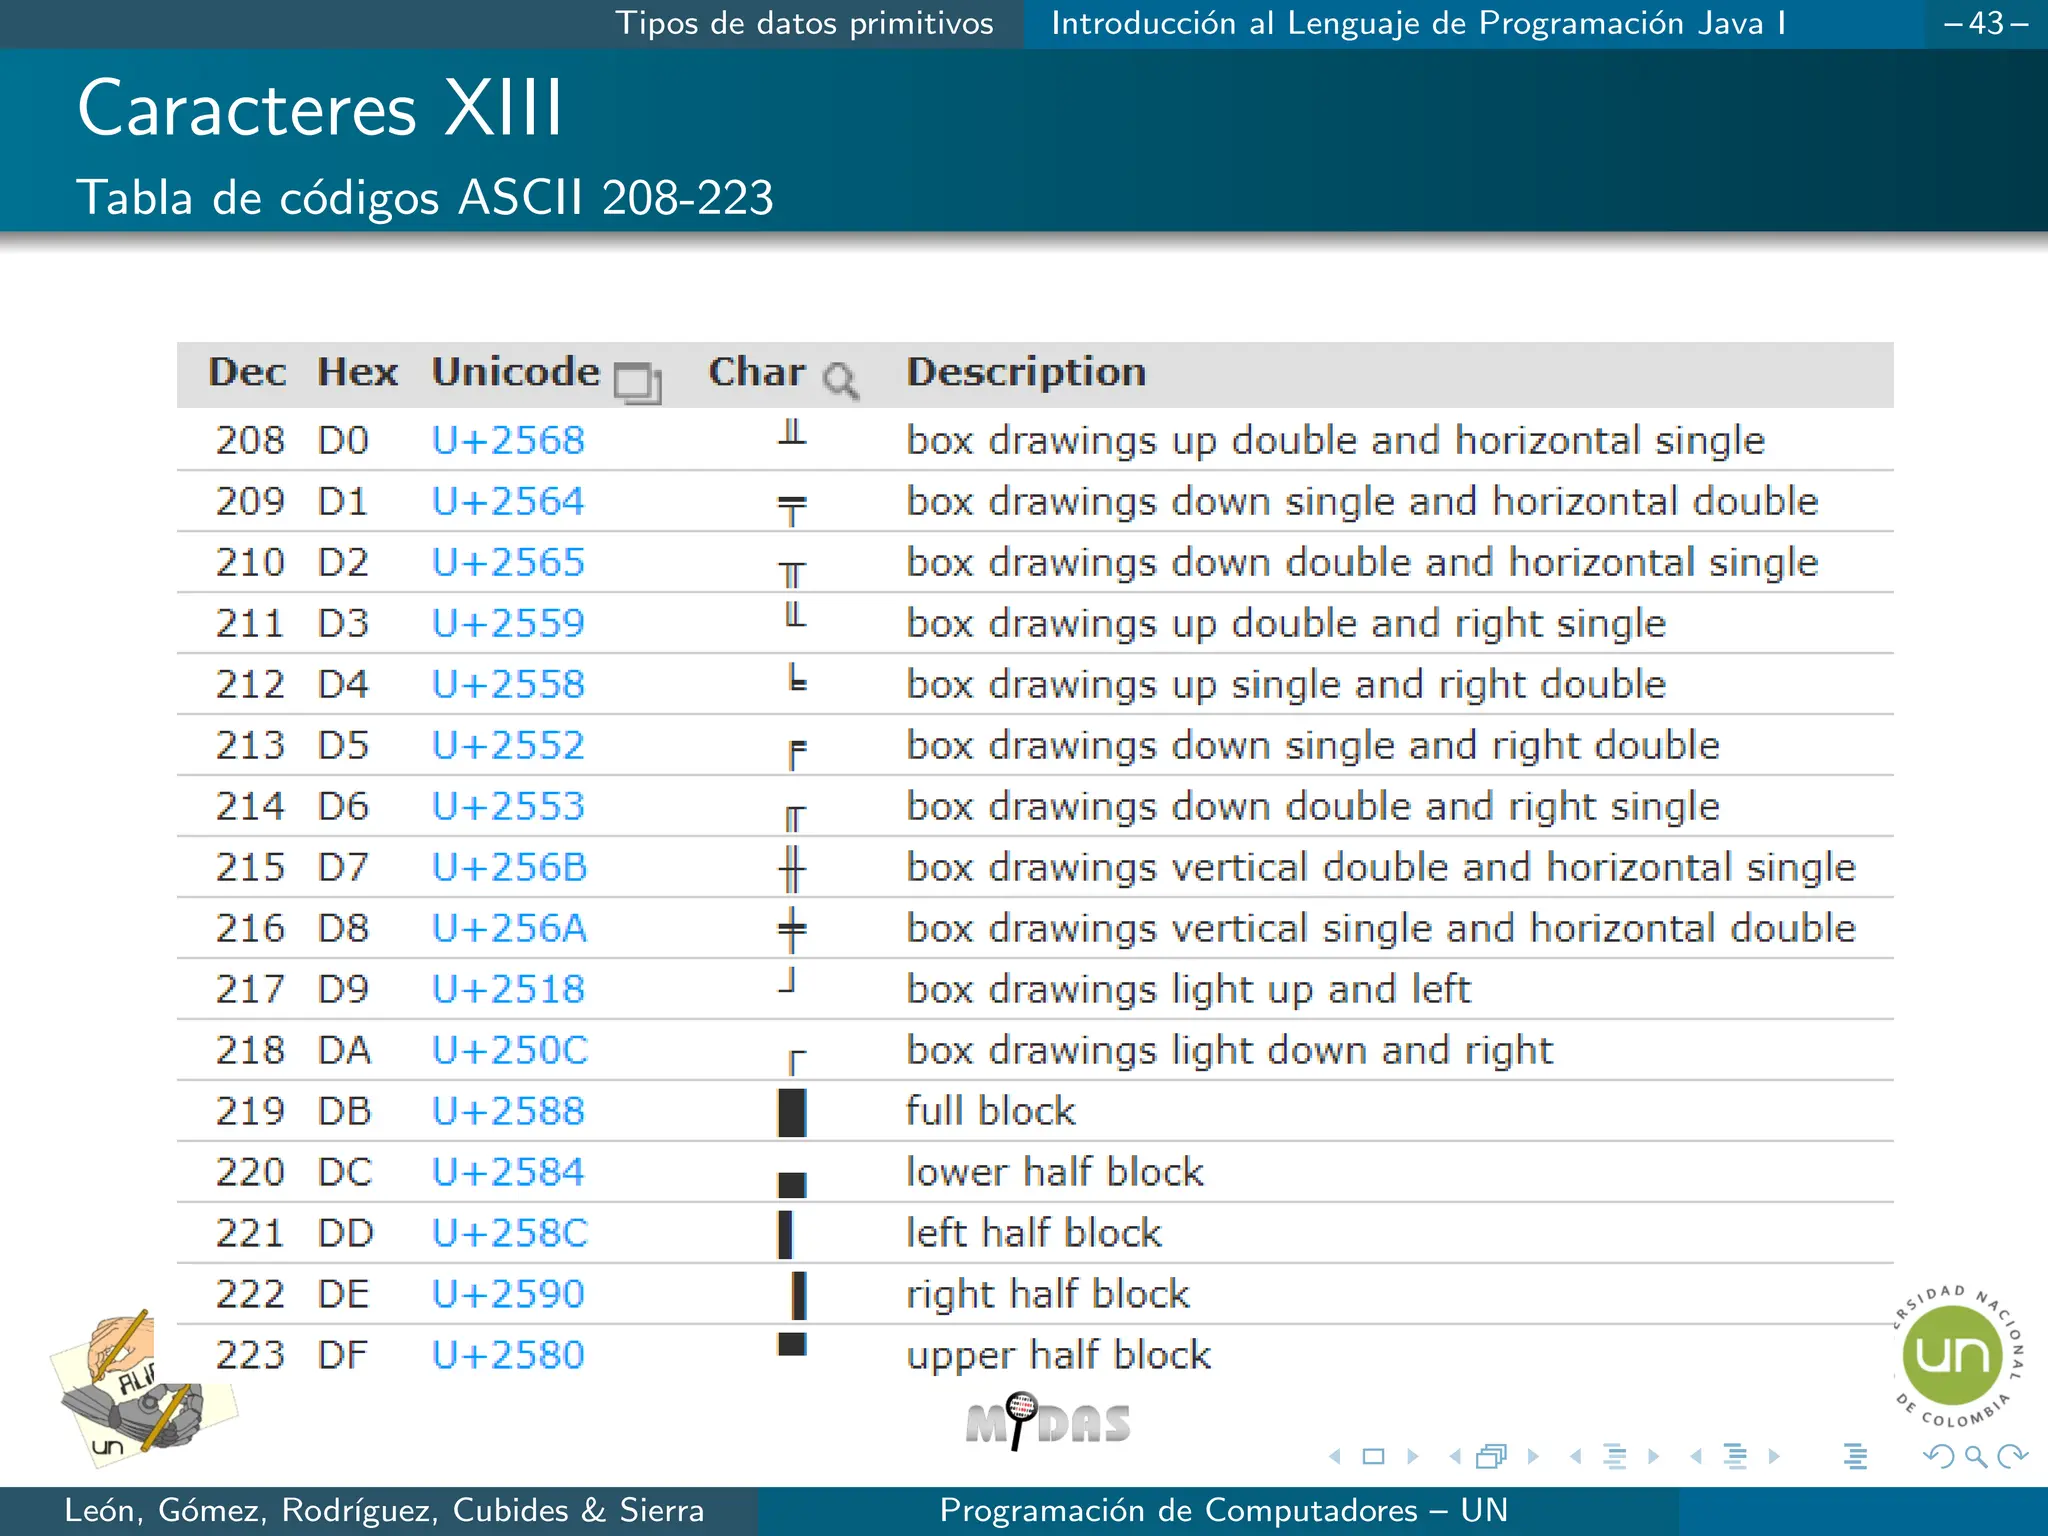This screenshot has height=1536, width=2048.
Task: Click the presentation outline icon
Action: point(1855,1457)
